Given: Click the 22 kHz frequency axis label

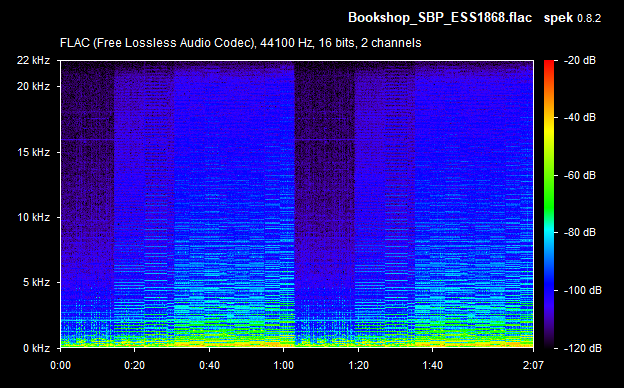Looking at the screenshot, I should [33, 60].
